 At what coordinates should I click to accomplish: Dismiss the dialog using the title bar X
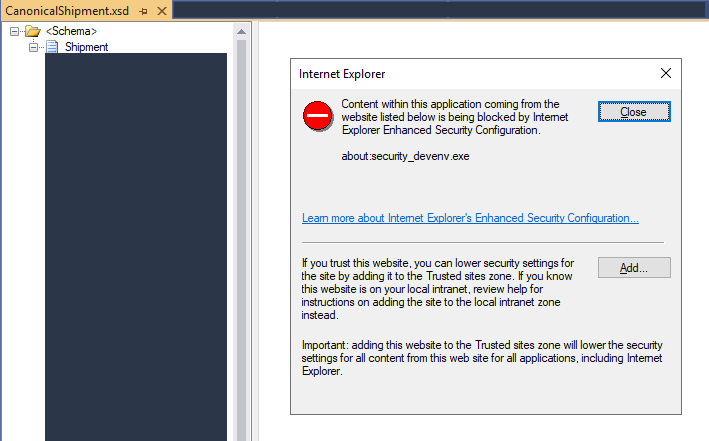(666, 73)
